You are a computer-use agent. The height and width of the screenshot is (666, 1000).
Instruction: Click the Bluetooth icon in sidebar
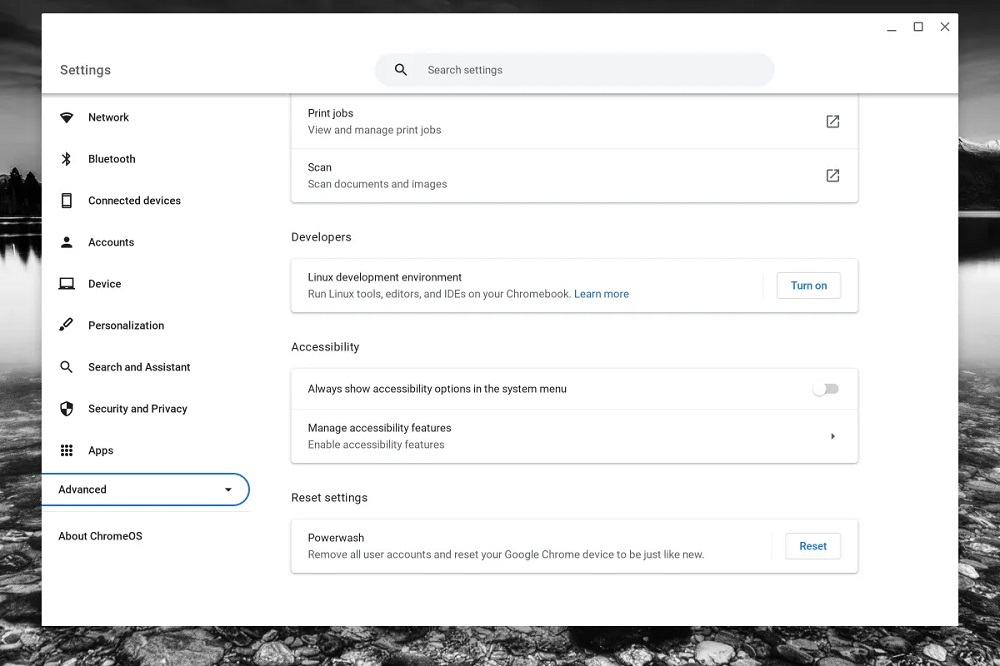tap(67, 159)
